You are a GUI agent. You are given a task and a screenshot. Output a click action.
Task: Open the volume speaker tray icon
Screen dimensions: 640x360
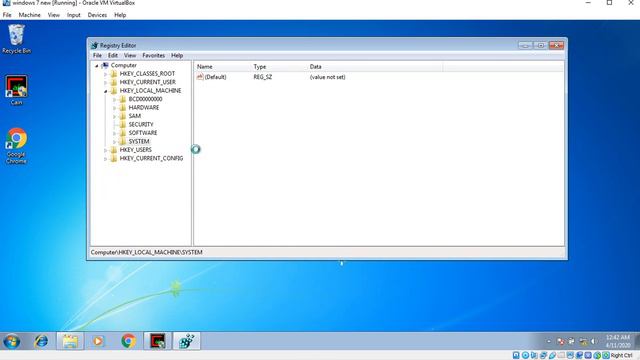coord(593,341)
